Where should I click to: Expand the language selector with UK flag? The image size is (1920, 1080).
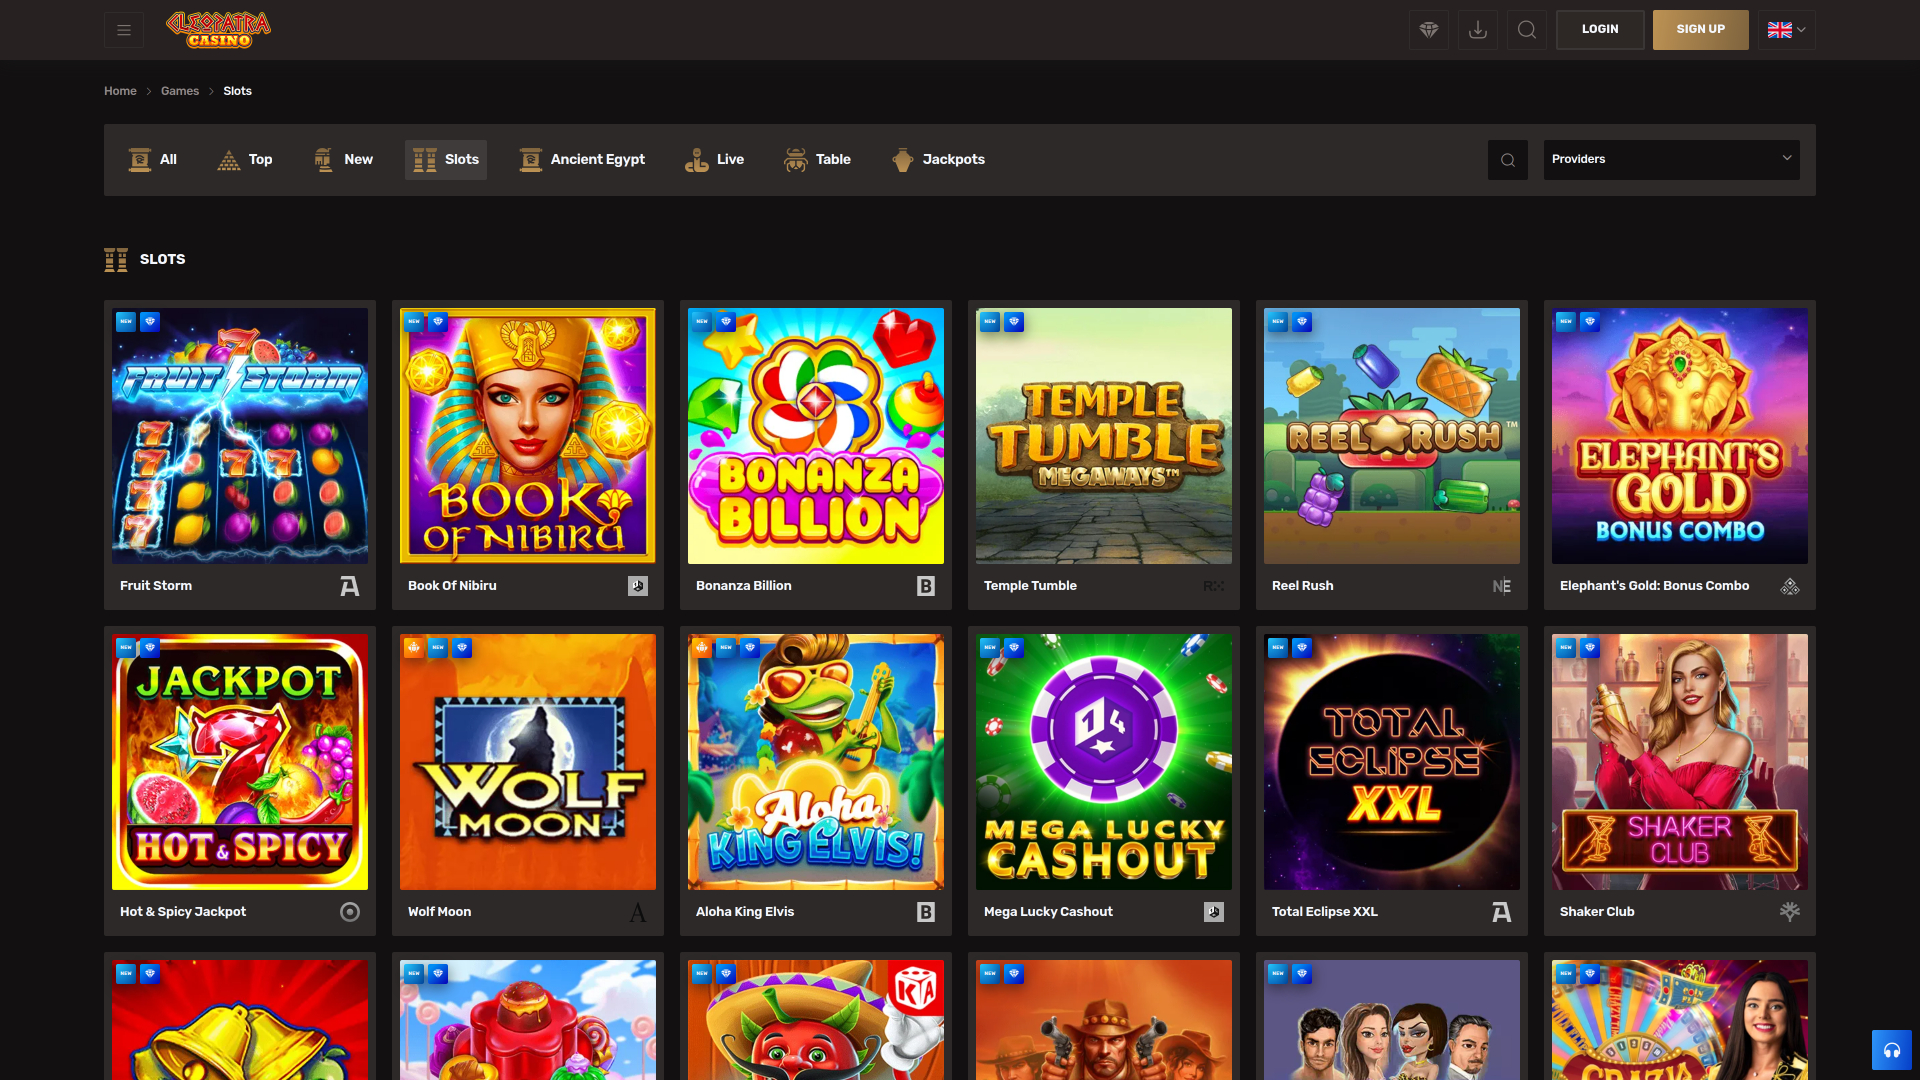1786,29
